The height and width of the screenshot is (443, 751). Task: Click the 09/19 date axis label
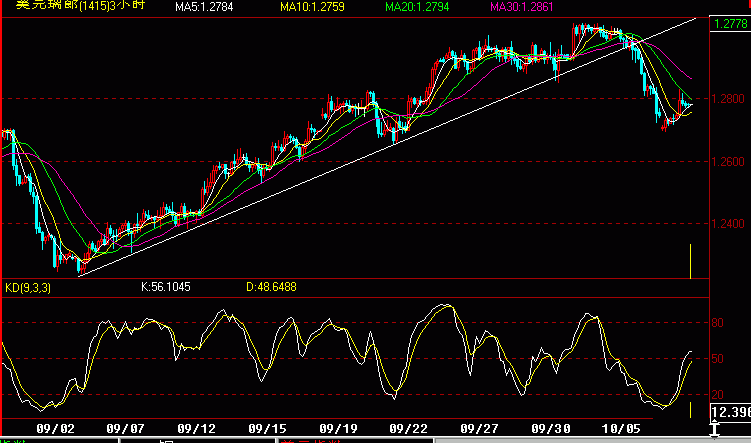pyautogui.click(x=338, y=429)
